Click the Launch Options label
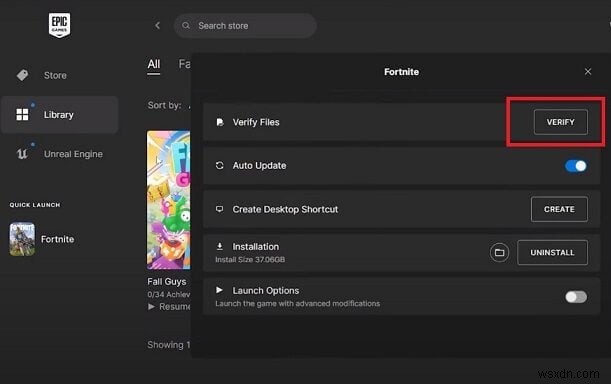Screen dimensions: 611x384 click(x=266, y=290)
